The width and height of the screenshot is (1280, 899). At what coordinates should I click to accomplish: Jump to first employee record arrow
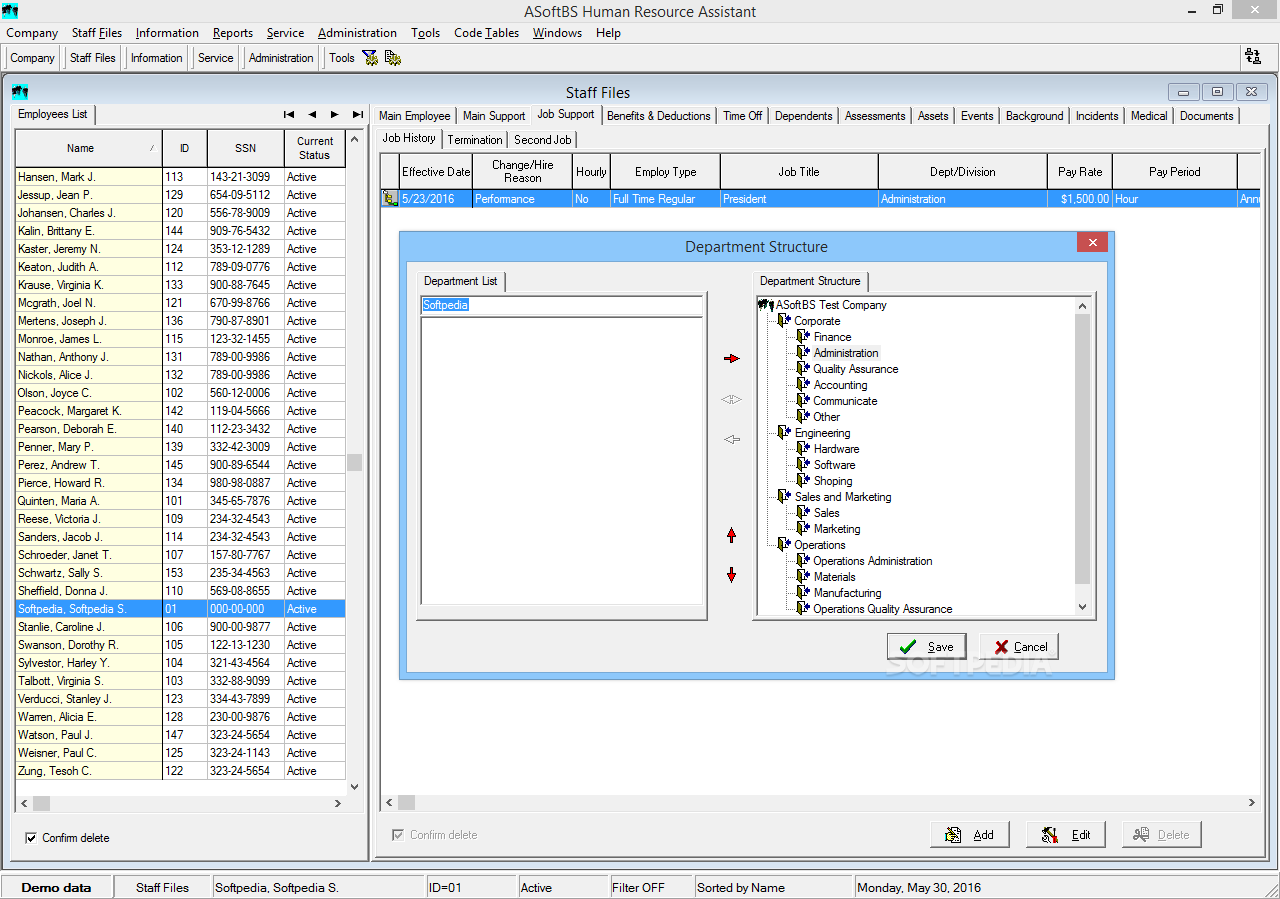[289, 114]
